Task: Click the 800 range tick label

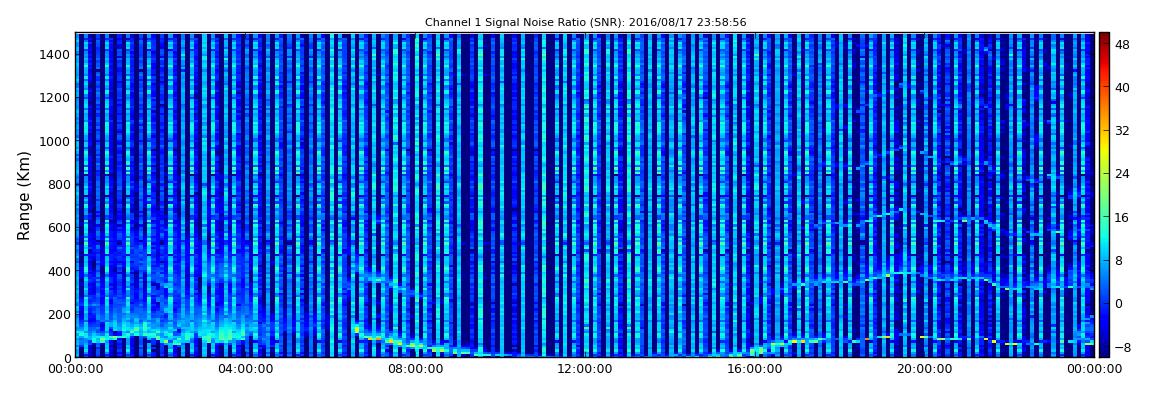Action: coord(59,184)
